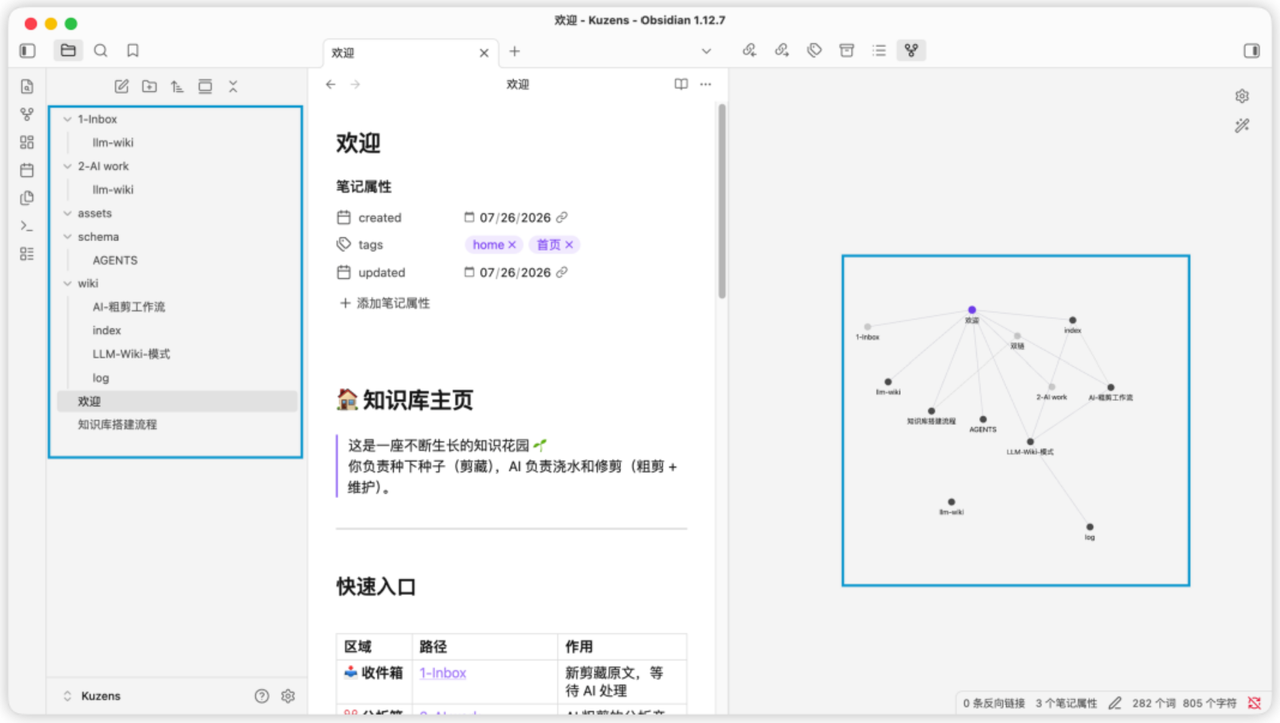Open the bookmarks panel
Image resolution: width=1280 pixels, height=723 pixels.
click(133, 50)
